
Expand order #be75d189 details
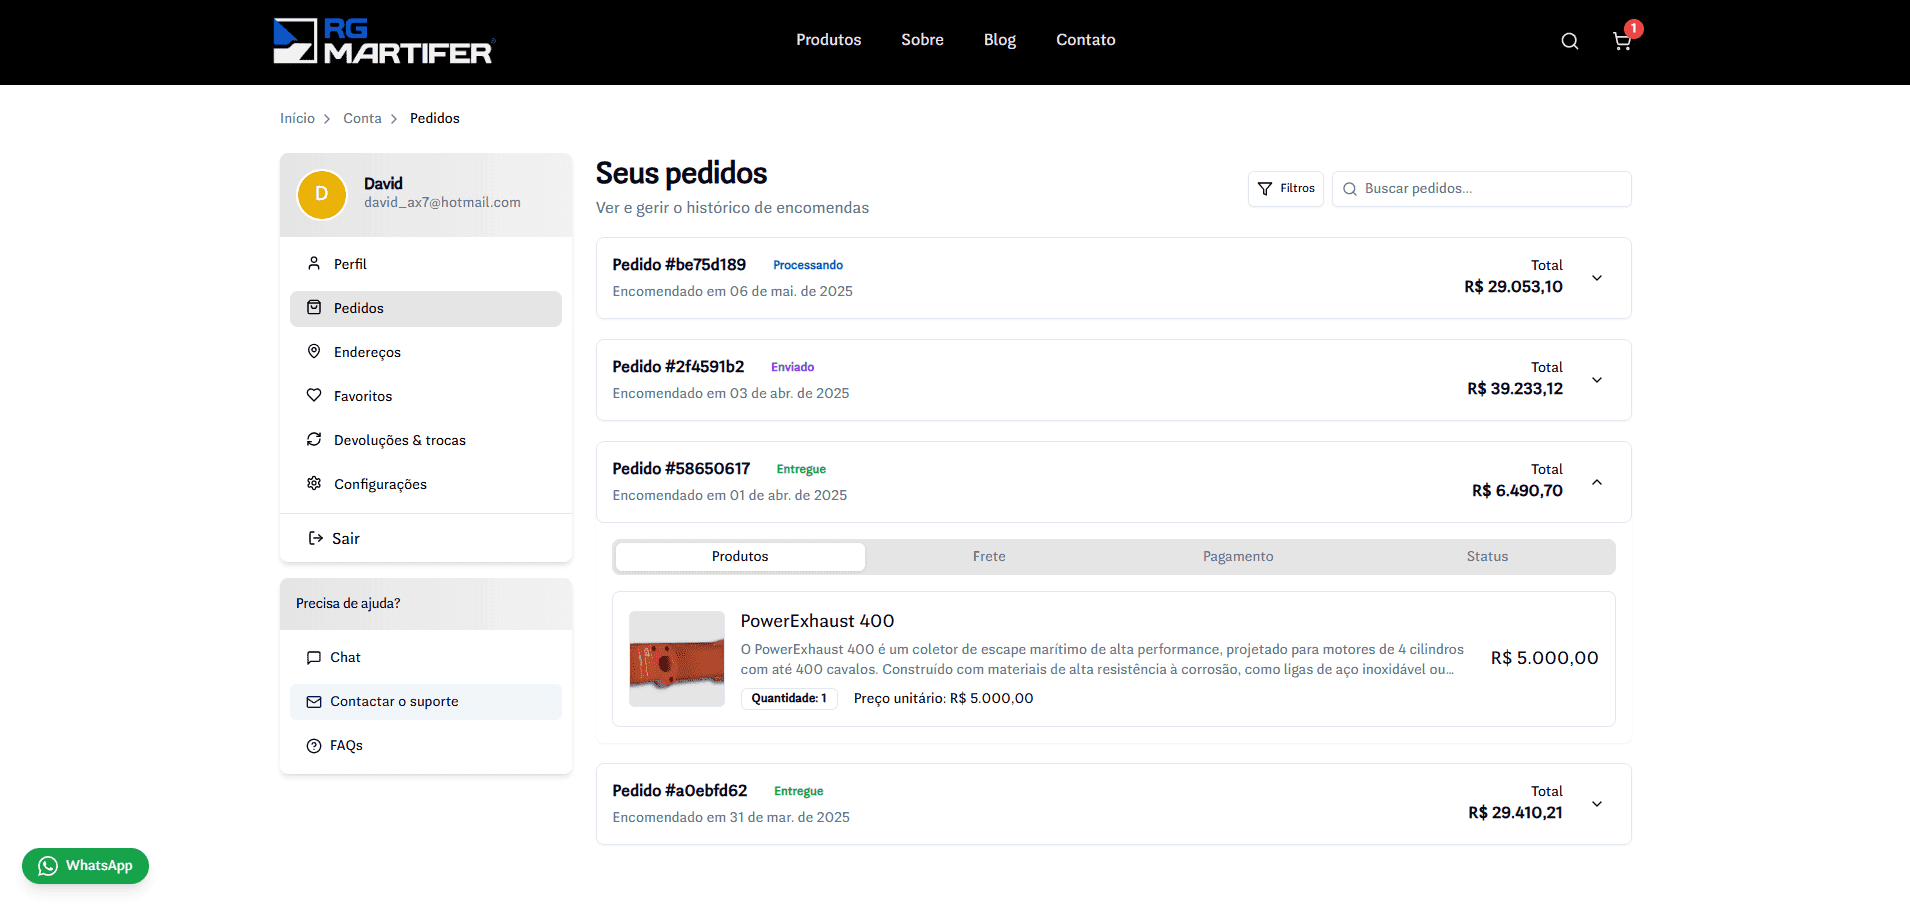click(x=1597, y=278)
